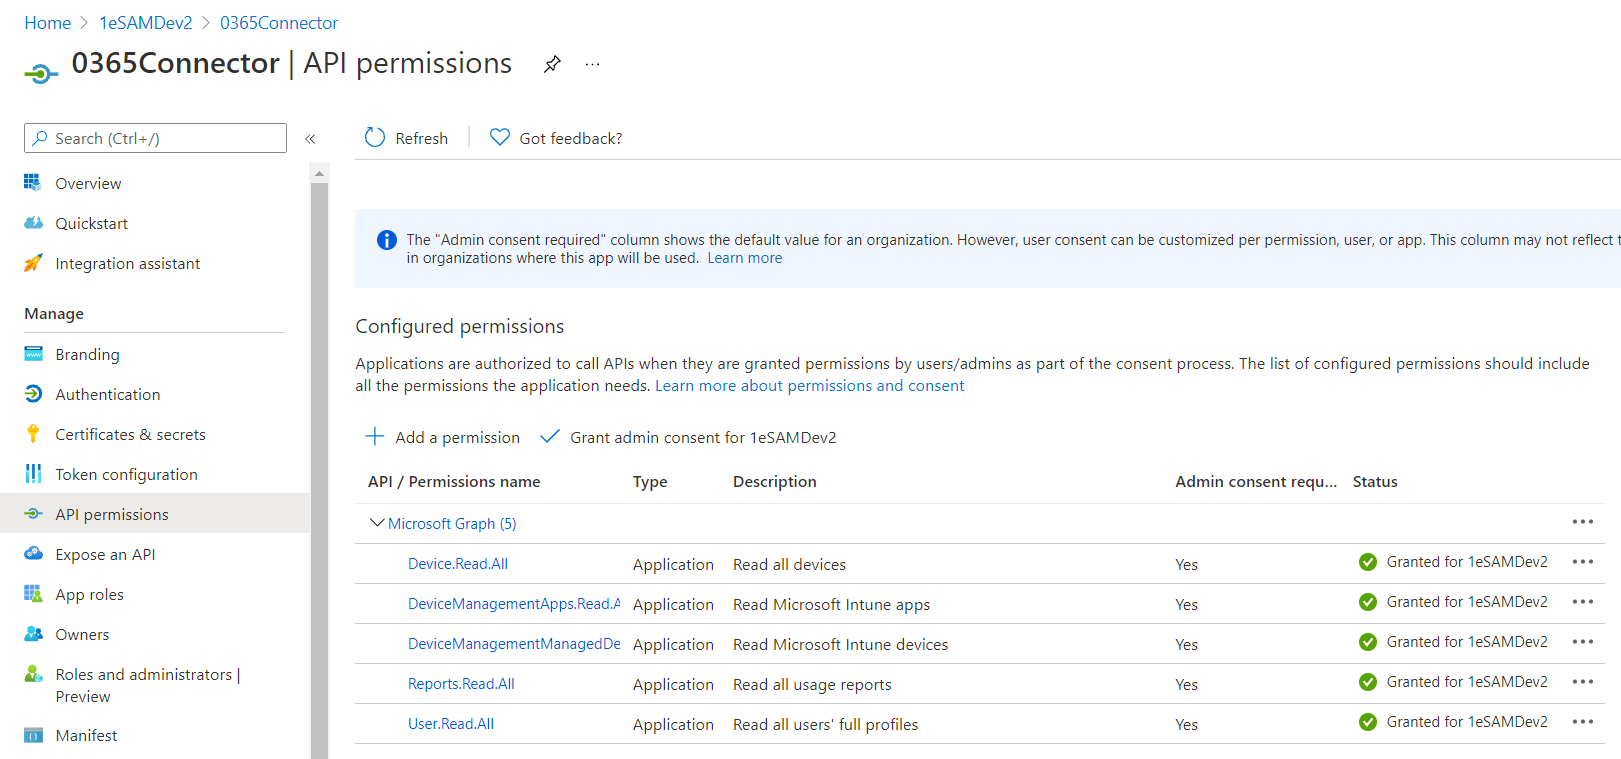Click the sidebar scrollbar up arrow
1621x759 pixels.
pyautogui.click(x=319, y=173)
